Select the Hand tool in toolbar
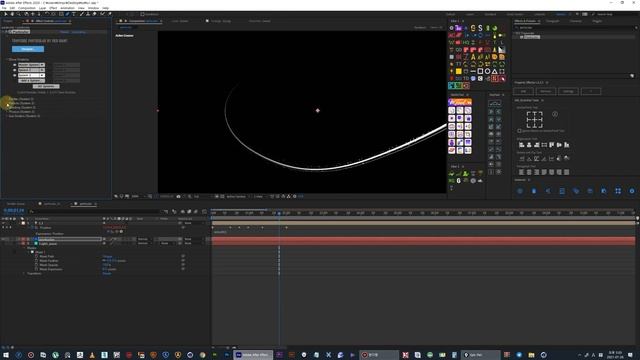The height and width of the screenshot is (360, 640). tap(12, 14)
